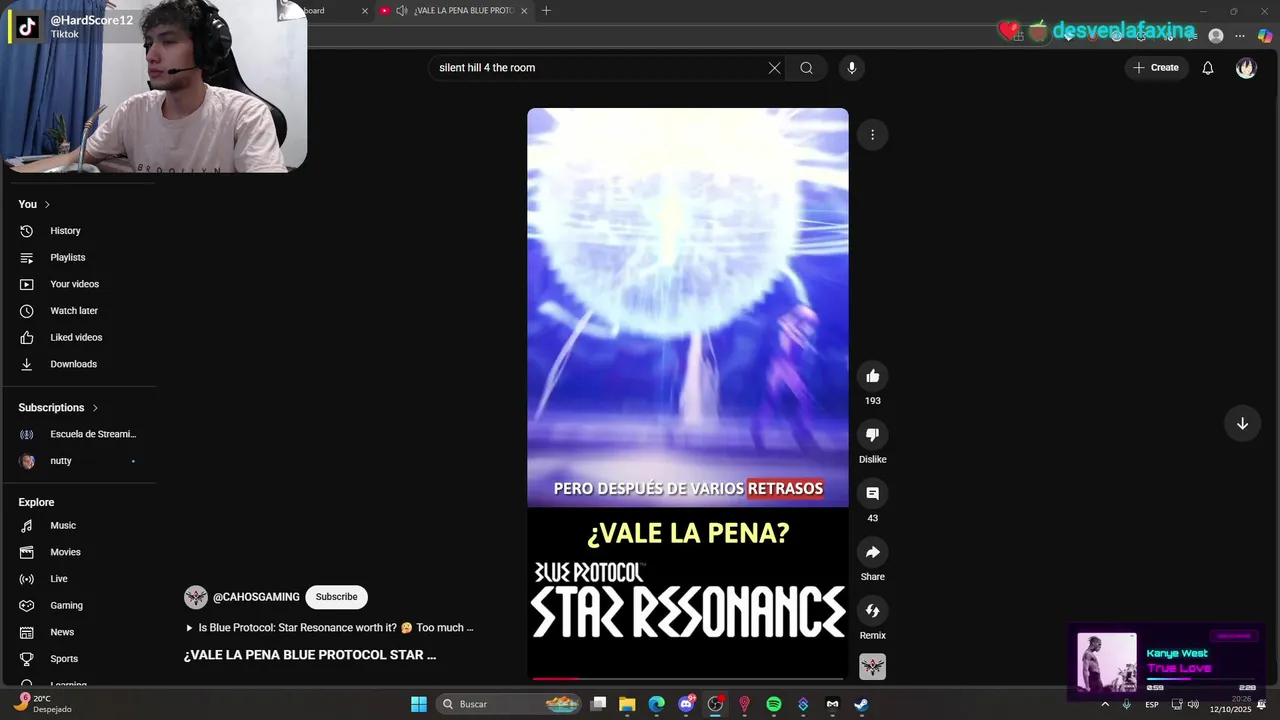Viewport: 1280px width, 720px height.
Task: Open a new browser tab with plus
Action: (x=546, y=11)
